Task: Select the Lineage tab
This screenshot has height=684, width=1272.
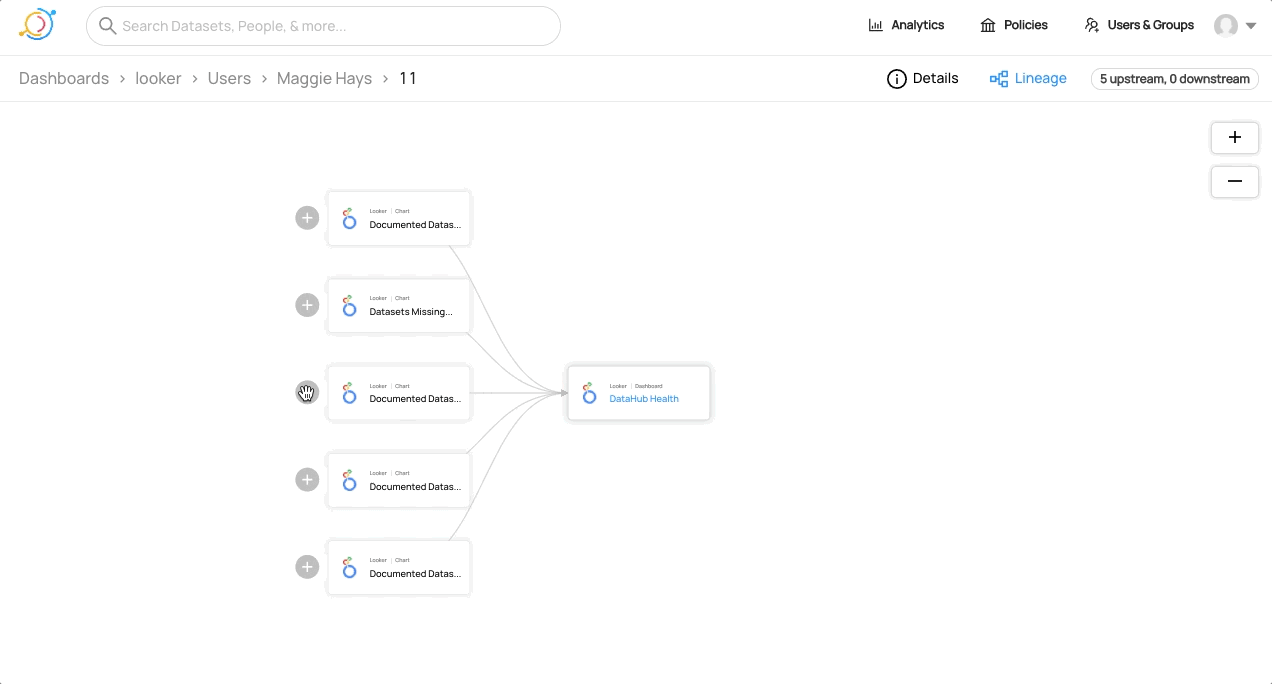Action: click(x=1028, y=78)
